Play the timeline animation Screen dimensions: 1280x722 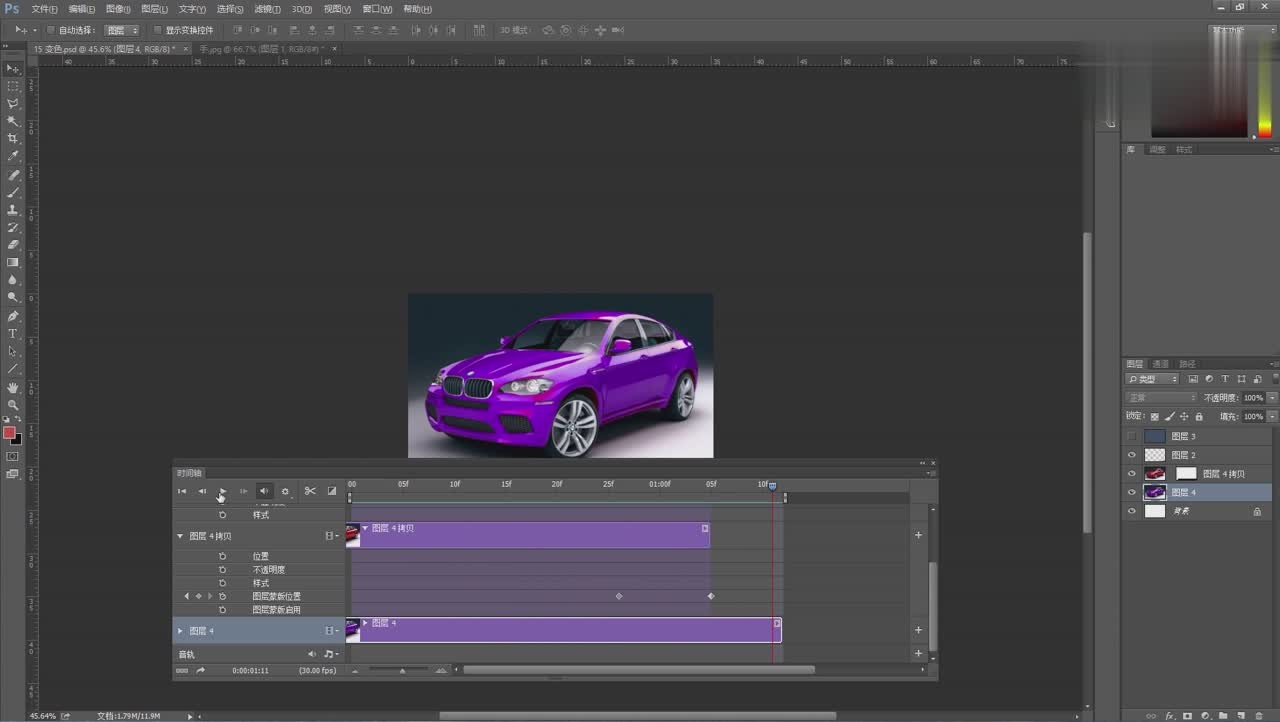(x=222, y=491)
